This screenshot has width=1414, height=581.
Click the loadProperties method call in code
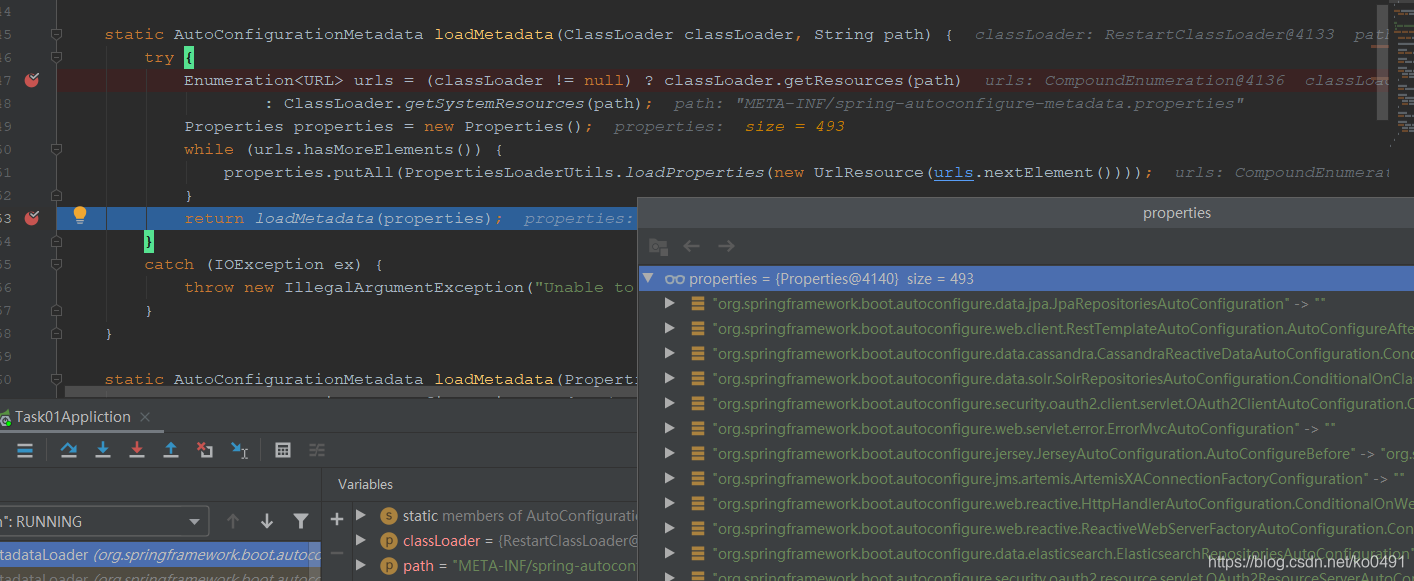click(694, 172)
